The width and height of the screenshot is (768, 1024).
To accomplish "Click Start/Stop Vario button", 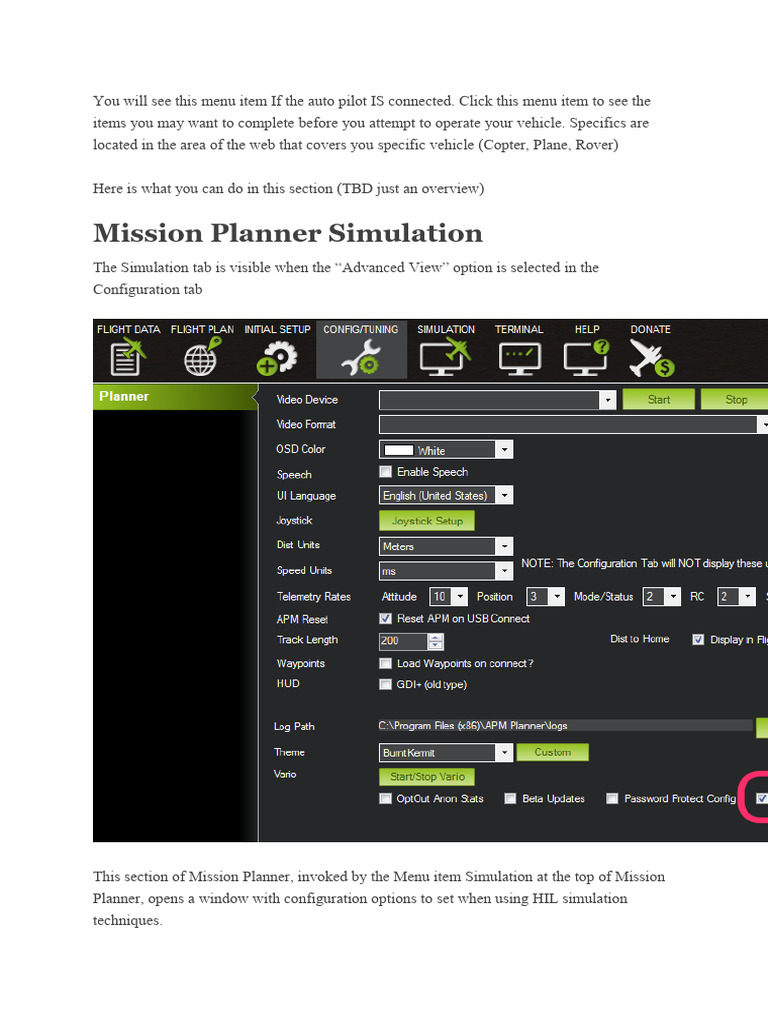I will point(427,776).
